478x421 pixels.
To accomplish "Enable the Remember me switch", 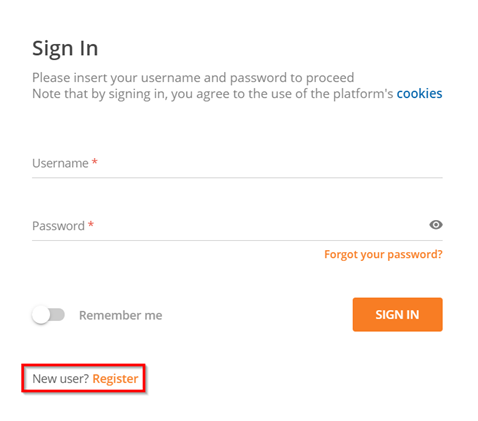I will click(x=48, y=315).
